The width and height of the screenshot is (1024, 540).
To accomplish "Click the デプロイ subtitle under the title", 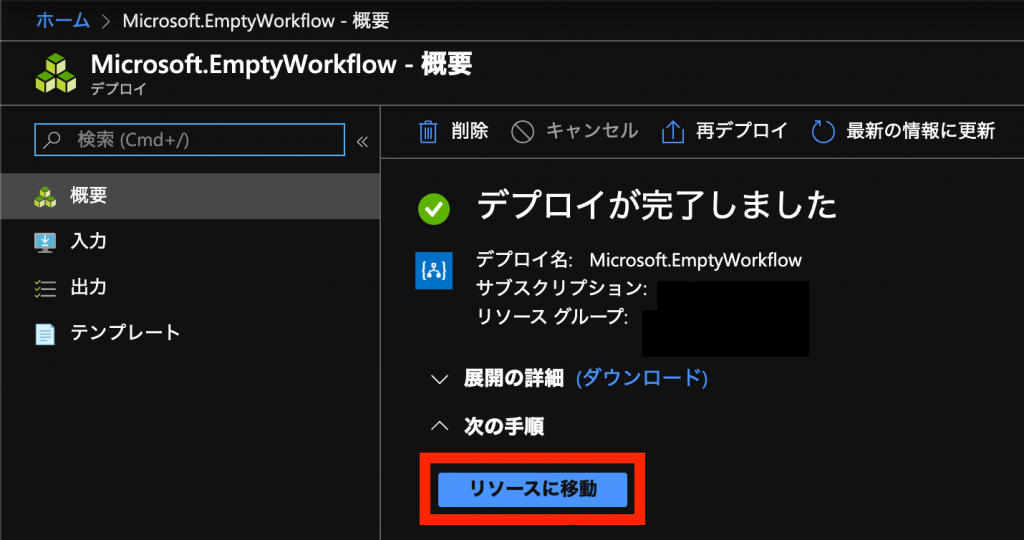I will pyautogui.click(x=118, y=89).
